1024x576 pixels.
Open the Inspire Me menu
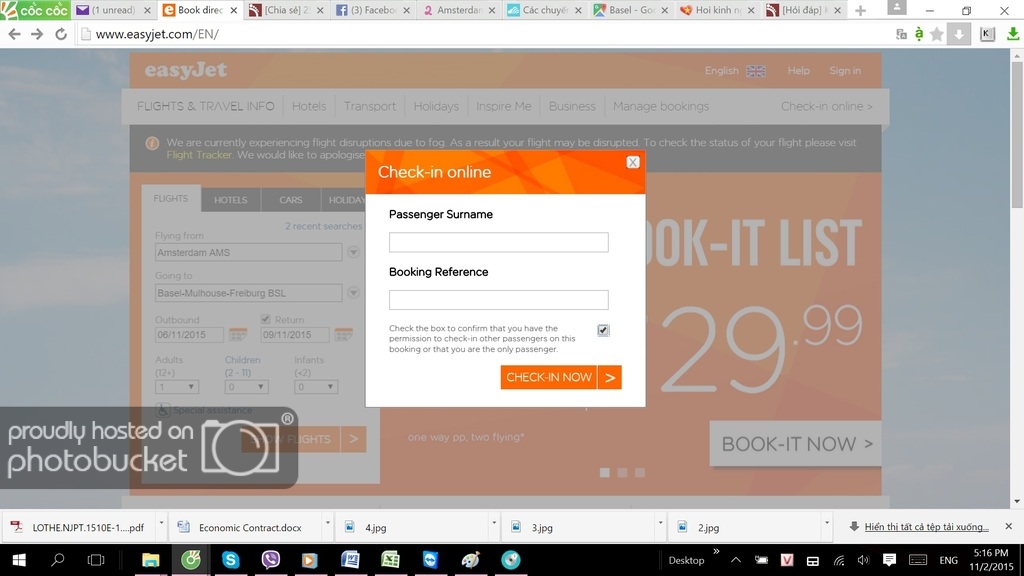tap(504, 106)
